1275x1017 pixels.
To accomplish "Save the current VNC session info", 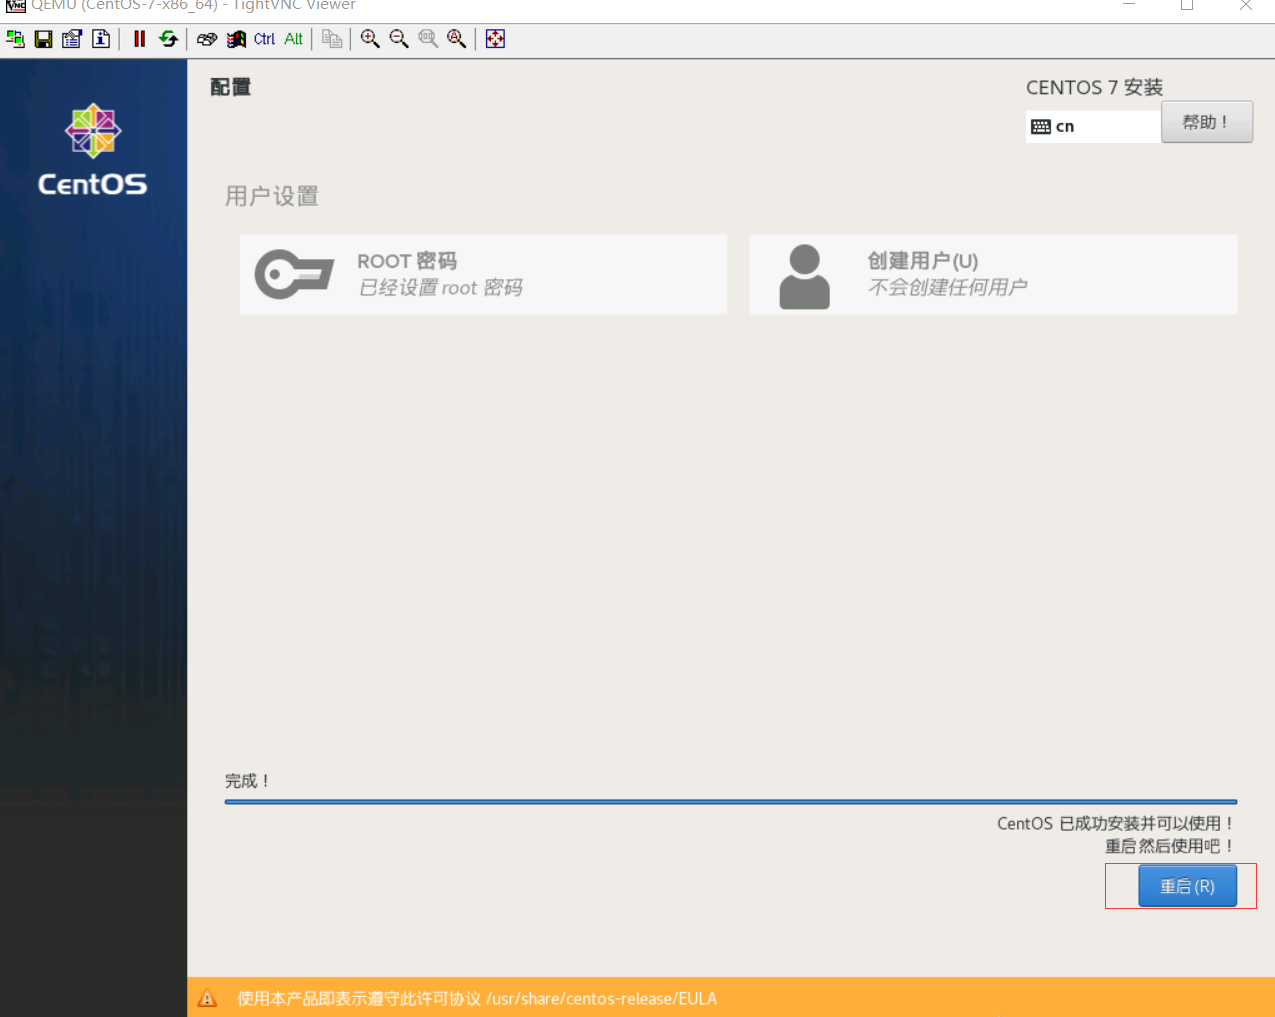I will 43,38.
